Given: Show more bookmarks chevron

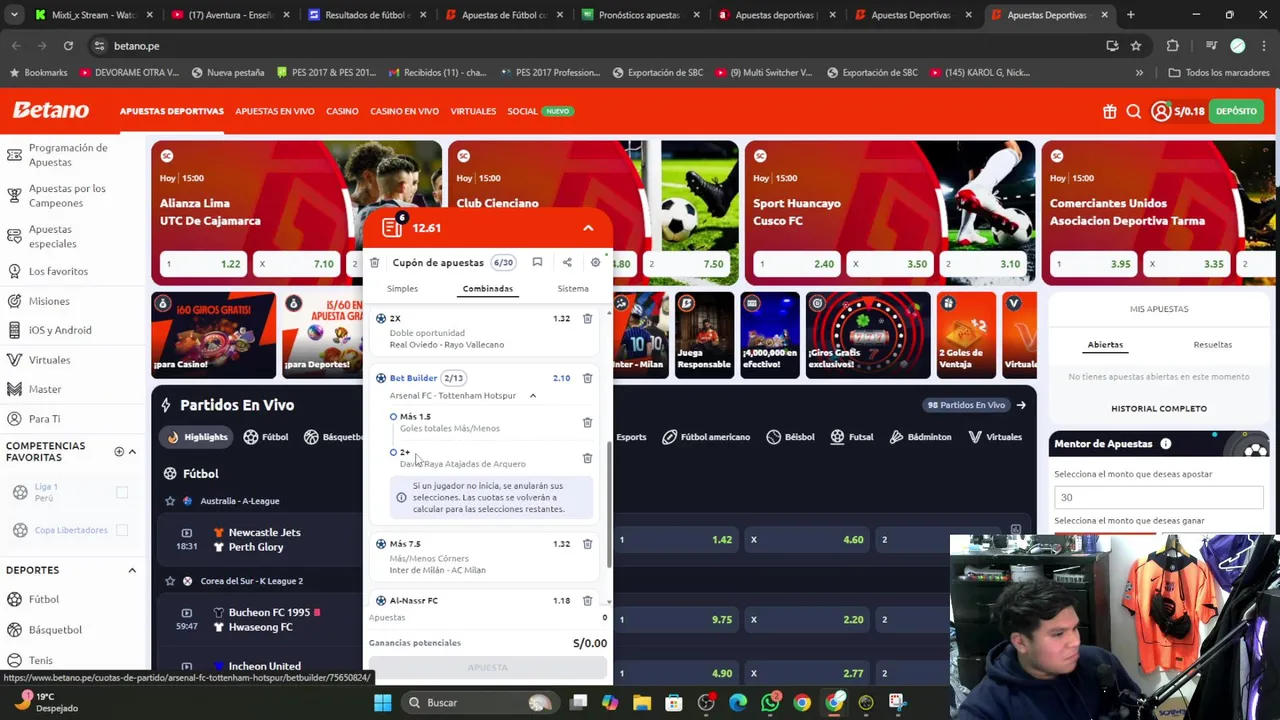Looking at the screenshot, I should coord(1139,73).
